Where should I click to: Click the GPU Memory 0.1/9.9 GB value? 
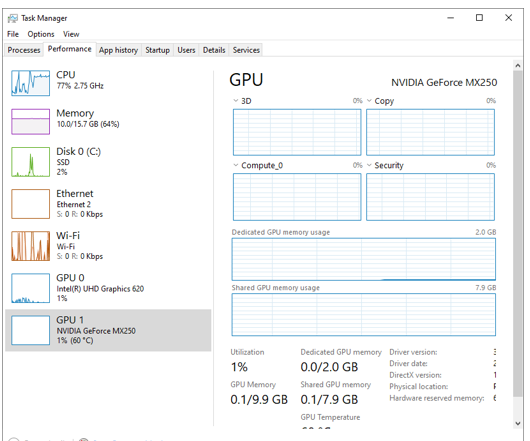pyautogui.click(x=259, y=400)
